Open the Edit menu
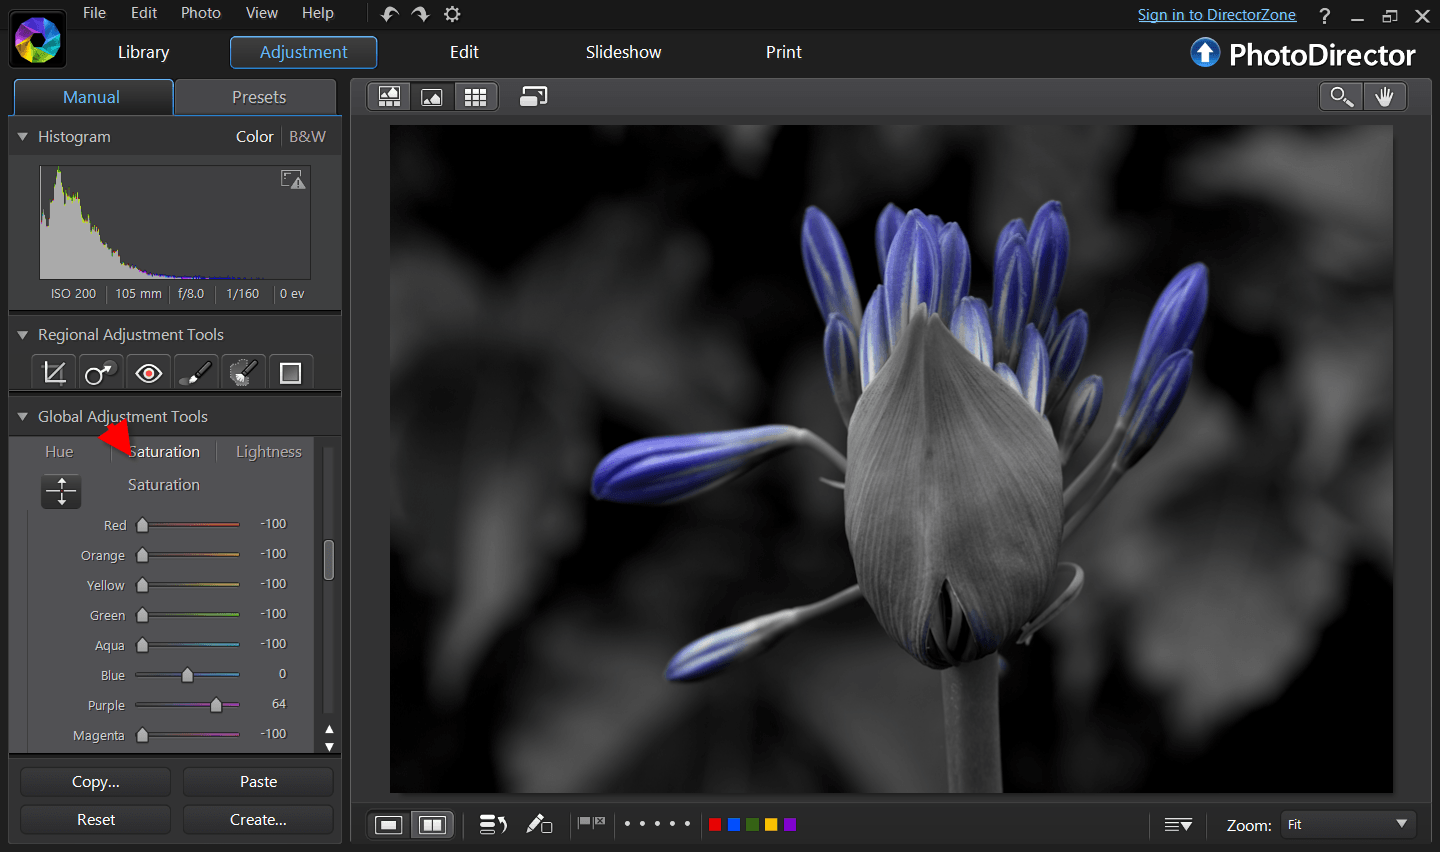The image size is (1440, 852). (x=144, y=13)
